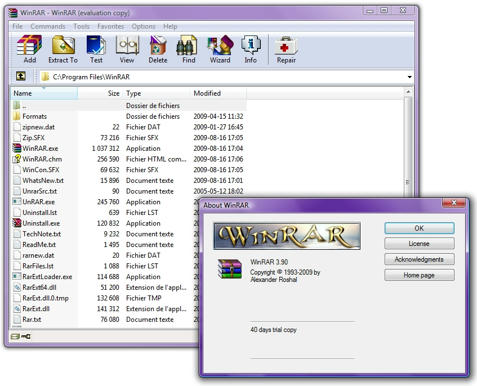Click the UnRAR.exe file icon
This screenshot has height=386, width=477.
tap(17, 201)
